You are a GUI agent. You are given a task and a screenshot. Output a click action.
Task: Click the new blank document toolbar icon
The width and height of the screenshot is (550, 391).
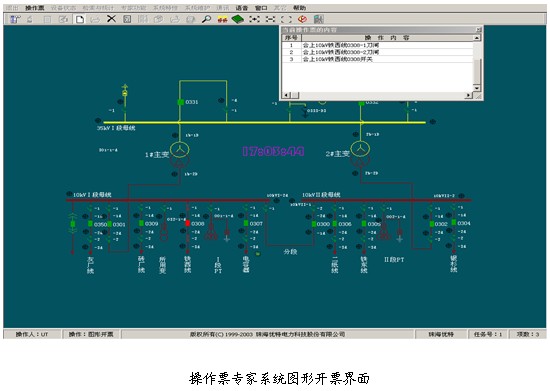[x=80, y=19]
